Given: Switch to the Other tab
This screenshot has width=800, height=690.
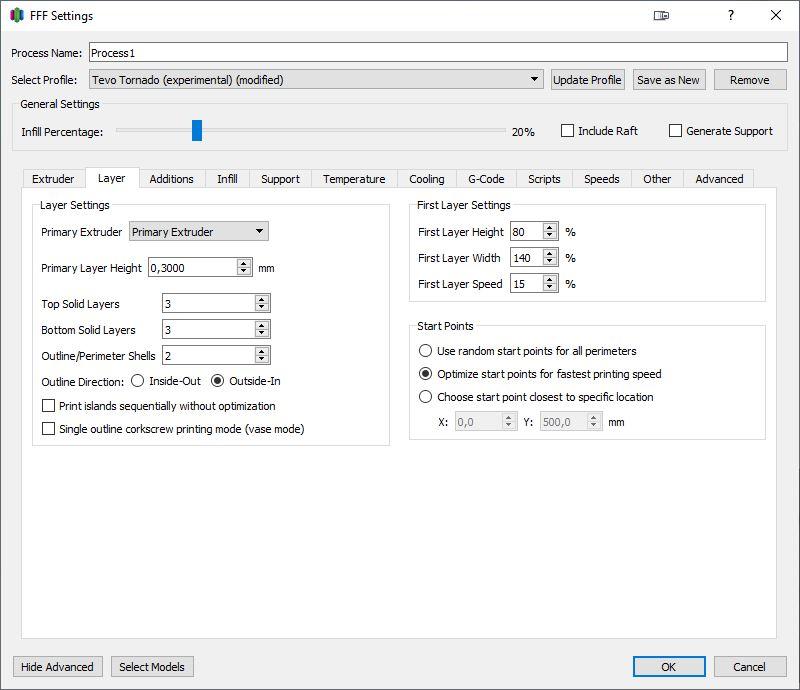Looking at the screenshot, I should 657,179.
